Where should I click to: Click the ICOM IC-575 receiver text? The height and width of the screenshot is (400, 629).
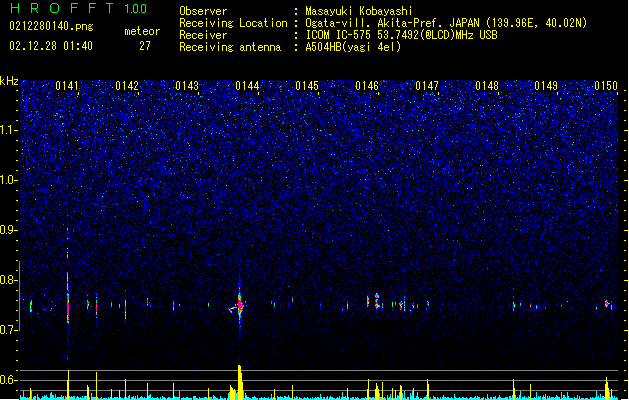[x=401, y=35]
